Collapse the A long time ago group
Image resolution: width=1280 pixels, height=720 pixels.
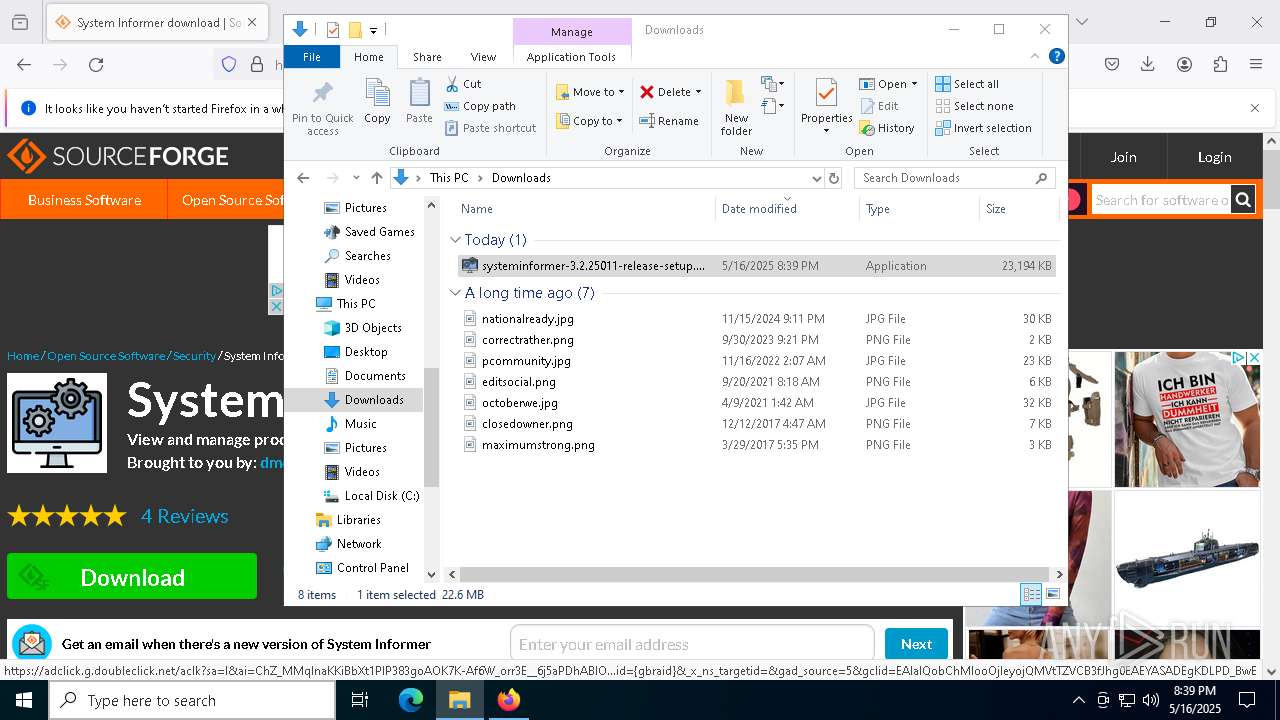tap(455, 293)
